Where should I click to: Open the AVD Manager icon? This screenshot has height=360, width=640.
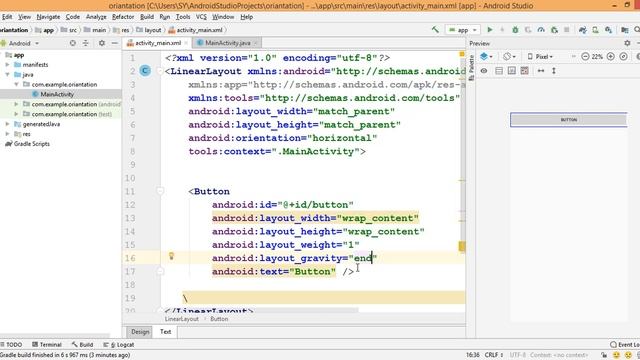tap(596, 30)
